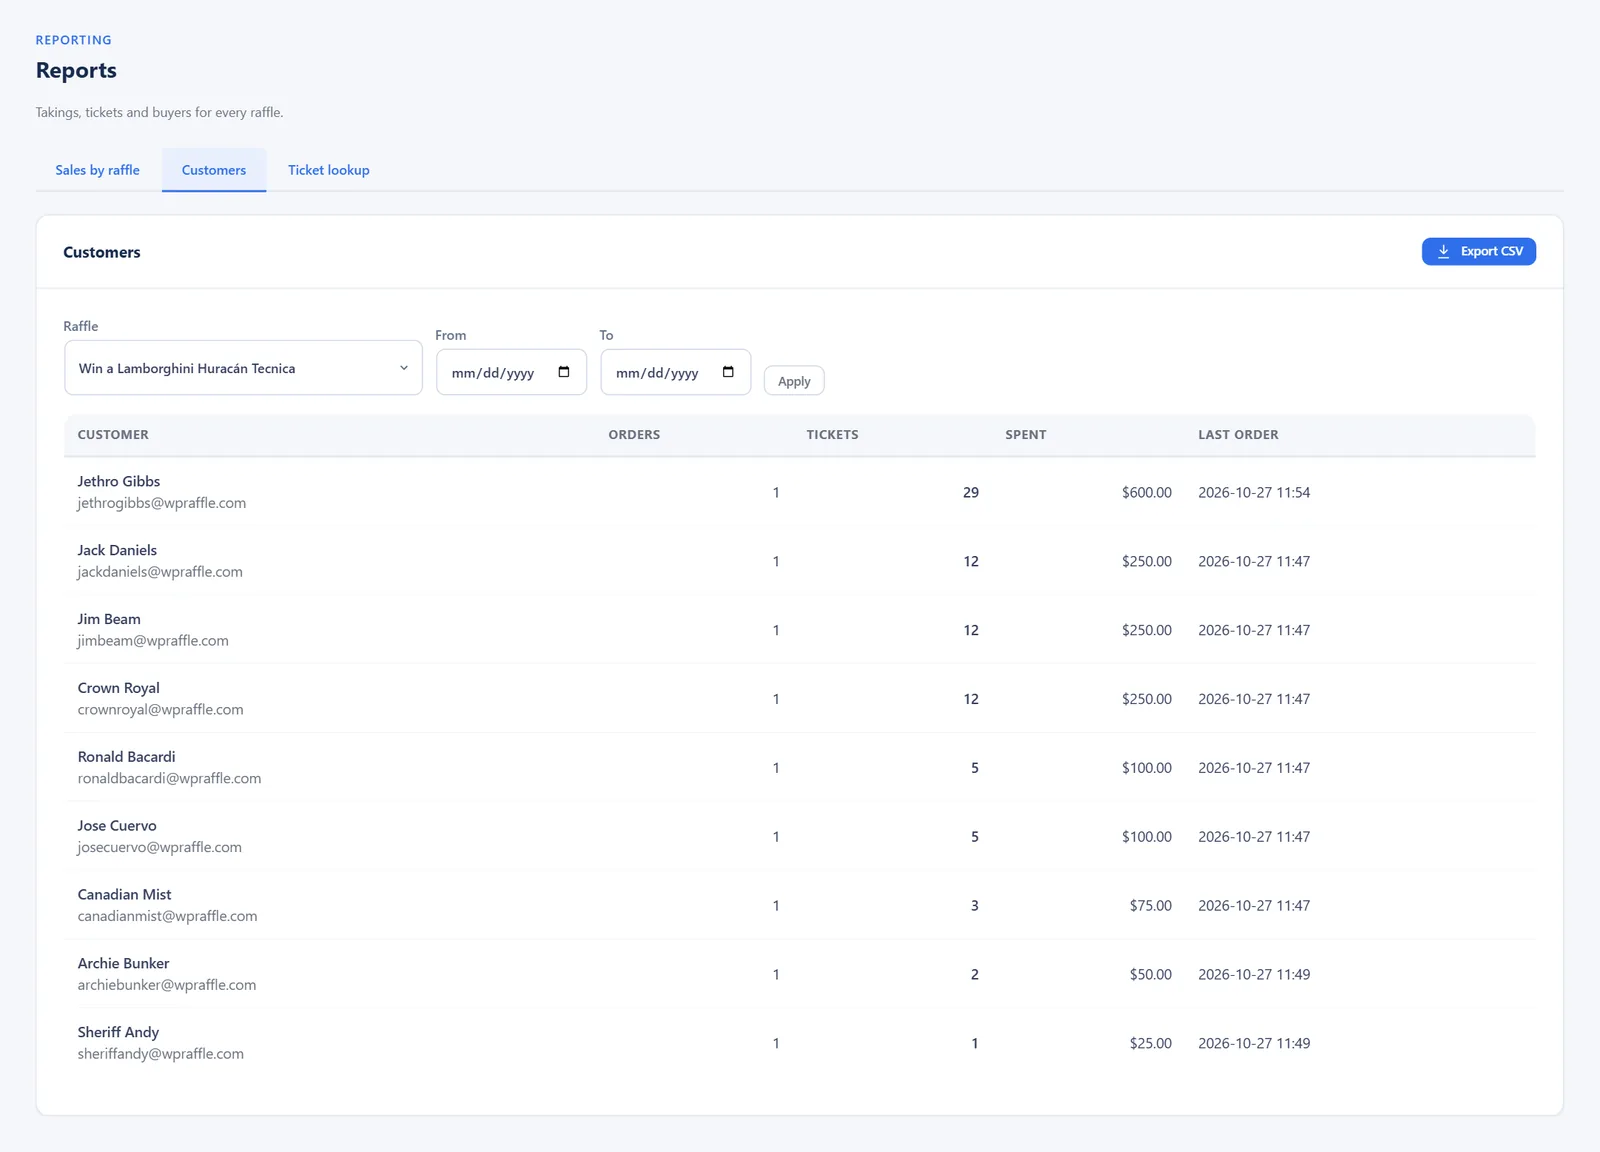Click the $75.00 spent value
This screenshot has width=1600, height=1152.
pyautogui.click(x=1151, y=906)
